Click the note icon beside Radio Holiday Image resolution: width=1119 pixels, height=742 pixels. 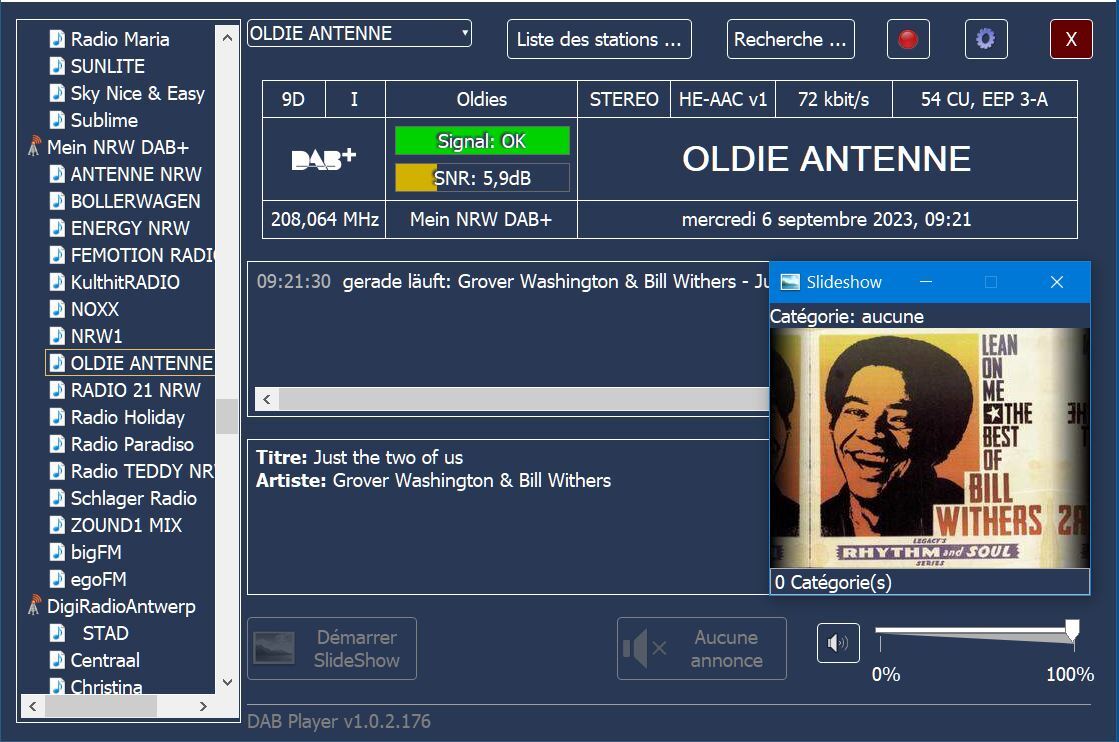click(57, 417)
